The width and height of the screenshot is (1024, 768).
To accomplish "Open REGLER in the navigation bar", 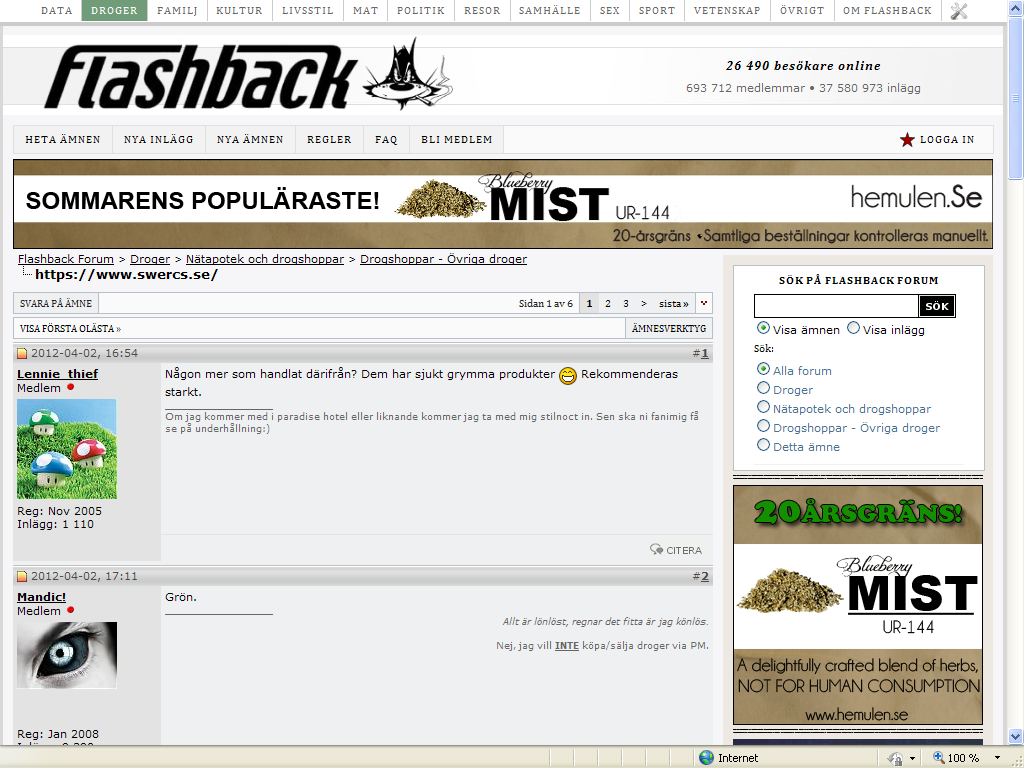I will [x=329, y=140].
